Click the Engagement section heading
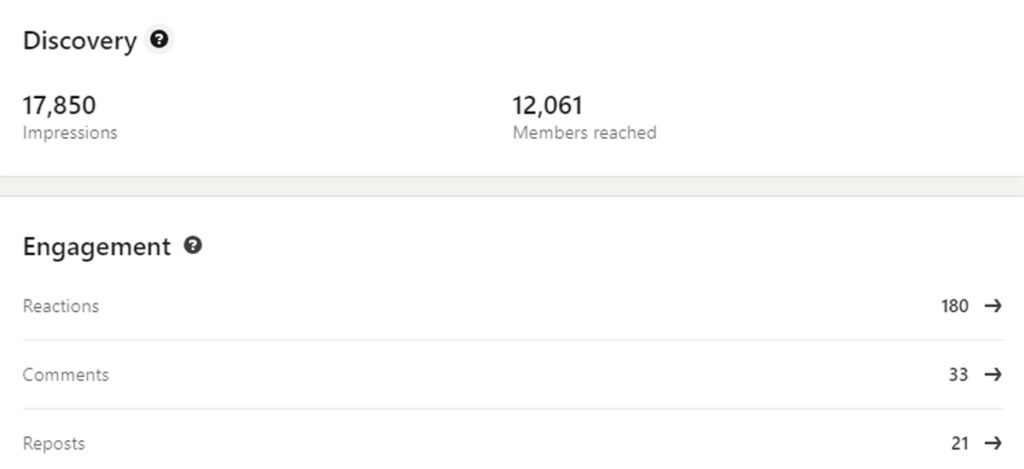 pyautogui.click(x=97, y=247)
